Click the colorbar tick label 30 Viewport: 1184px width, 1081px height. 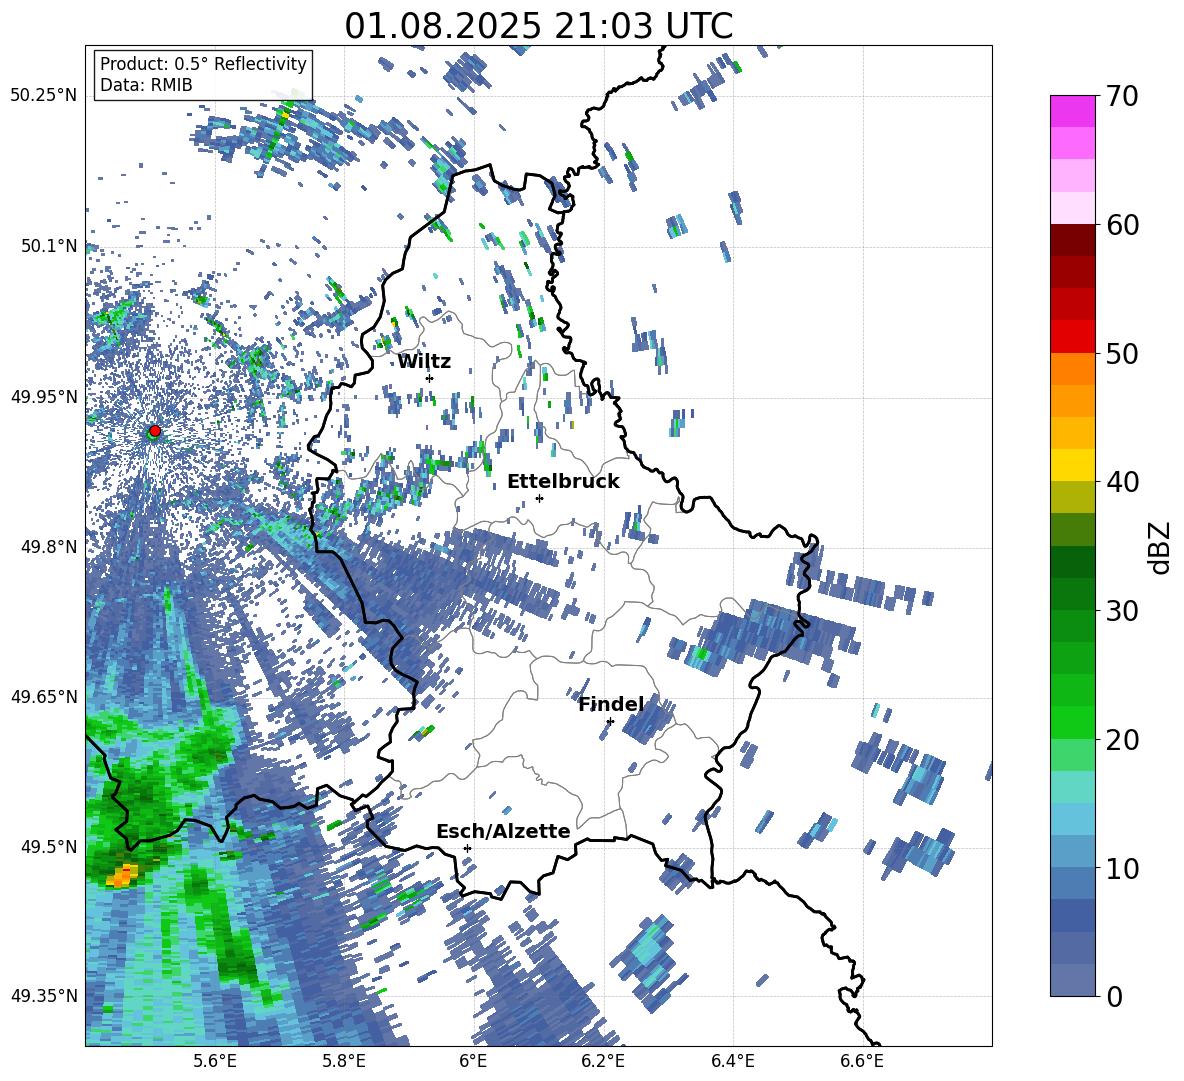pos(1122,611)
